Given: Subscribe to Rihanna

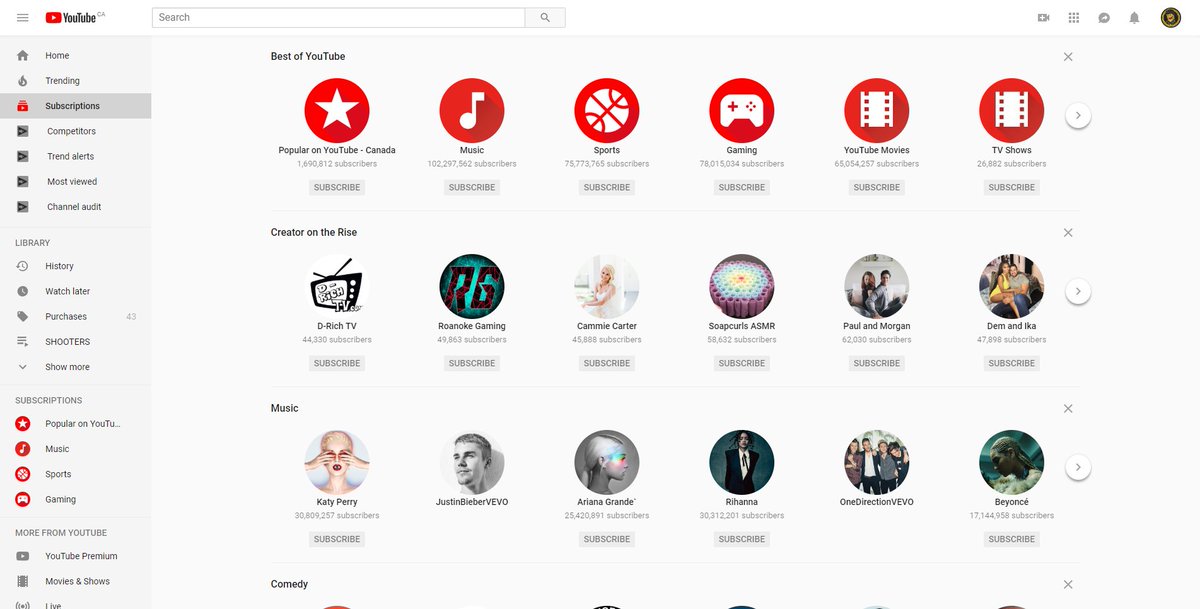Looking at the screenshot, I should [742, 539].
